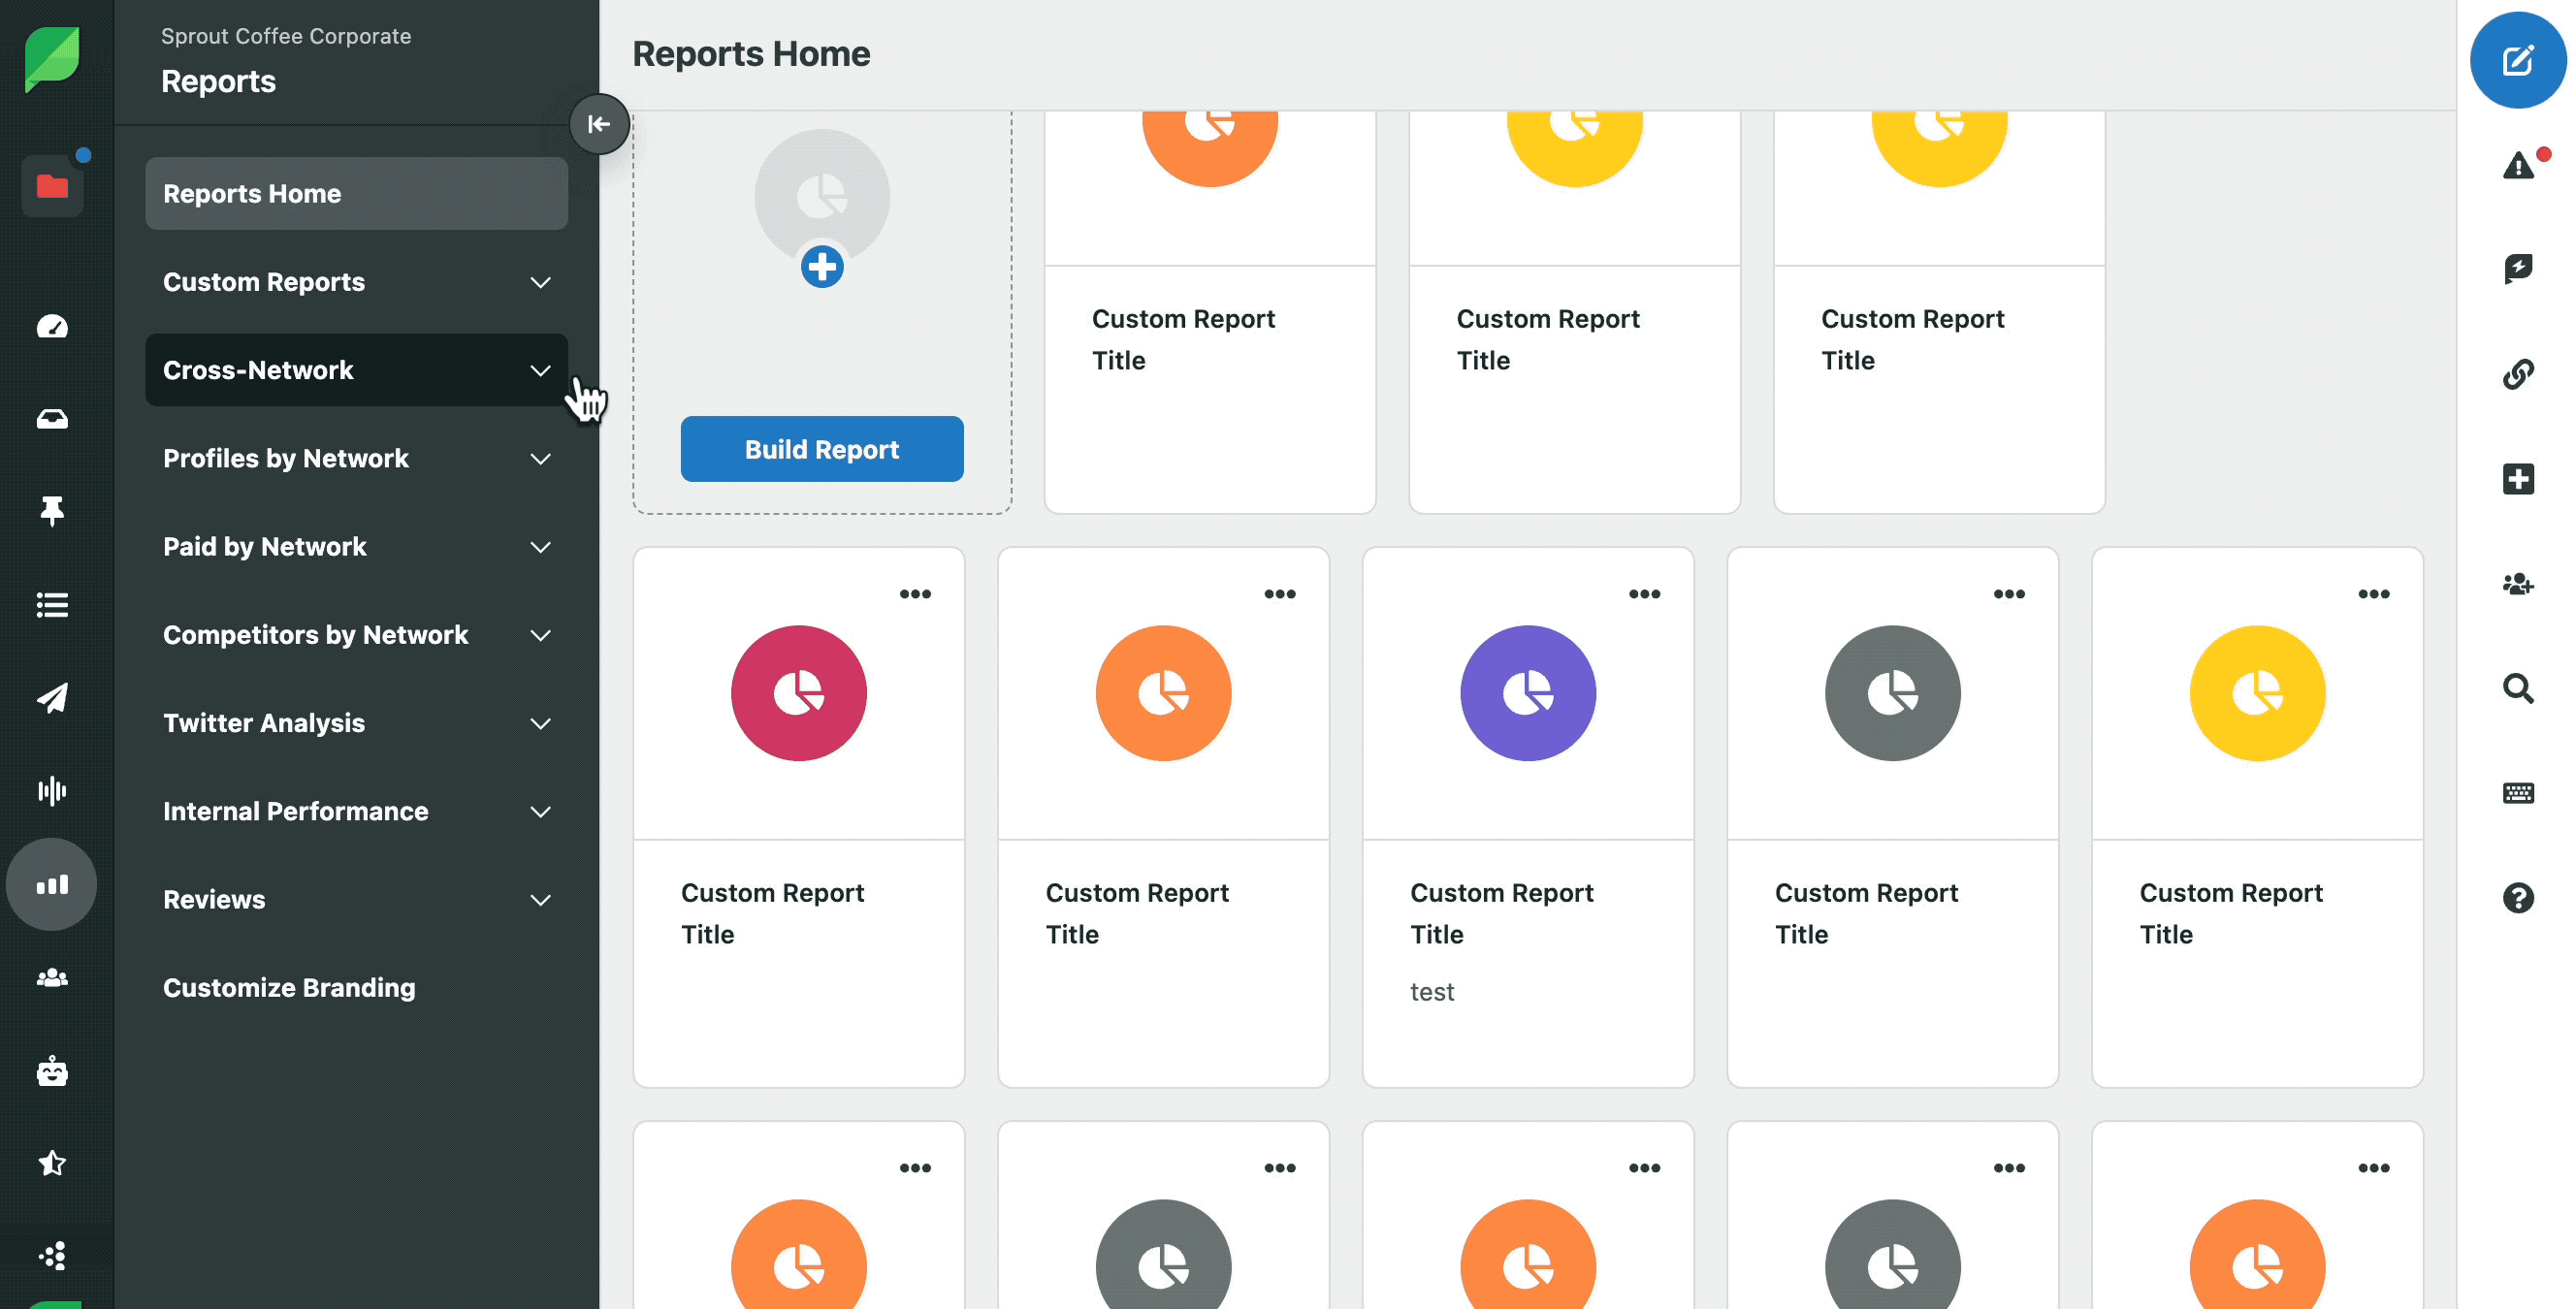The height and width of the screenshot is (1309, 2576).
Task: Open the middle-row yellow pie chart thumbnail
Action: pos(2257,693)
